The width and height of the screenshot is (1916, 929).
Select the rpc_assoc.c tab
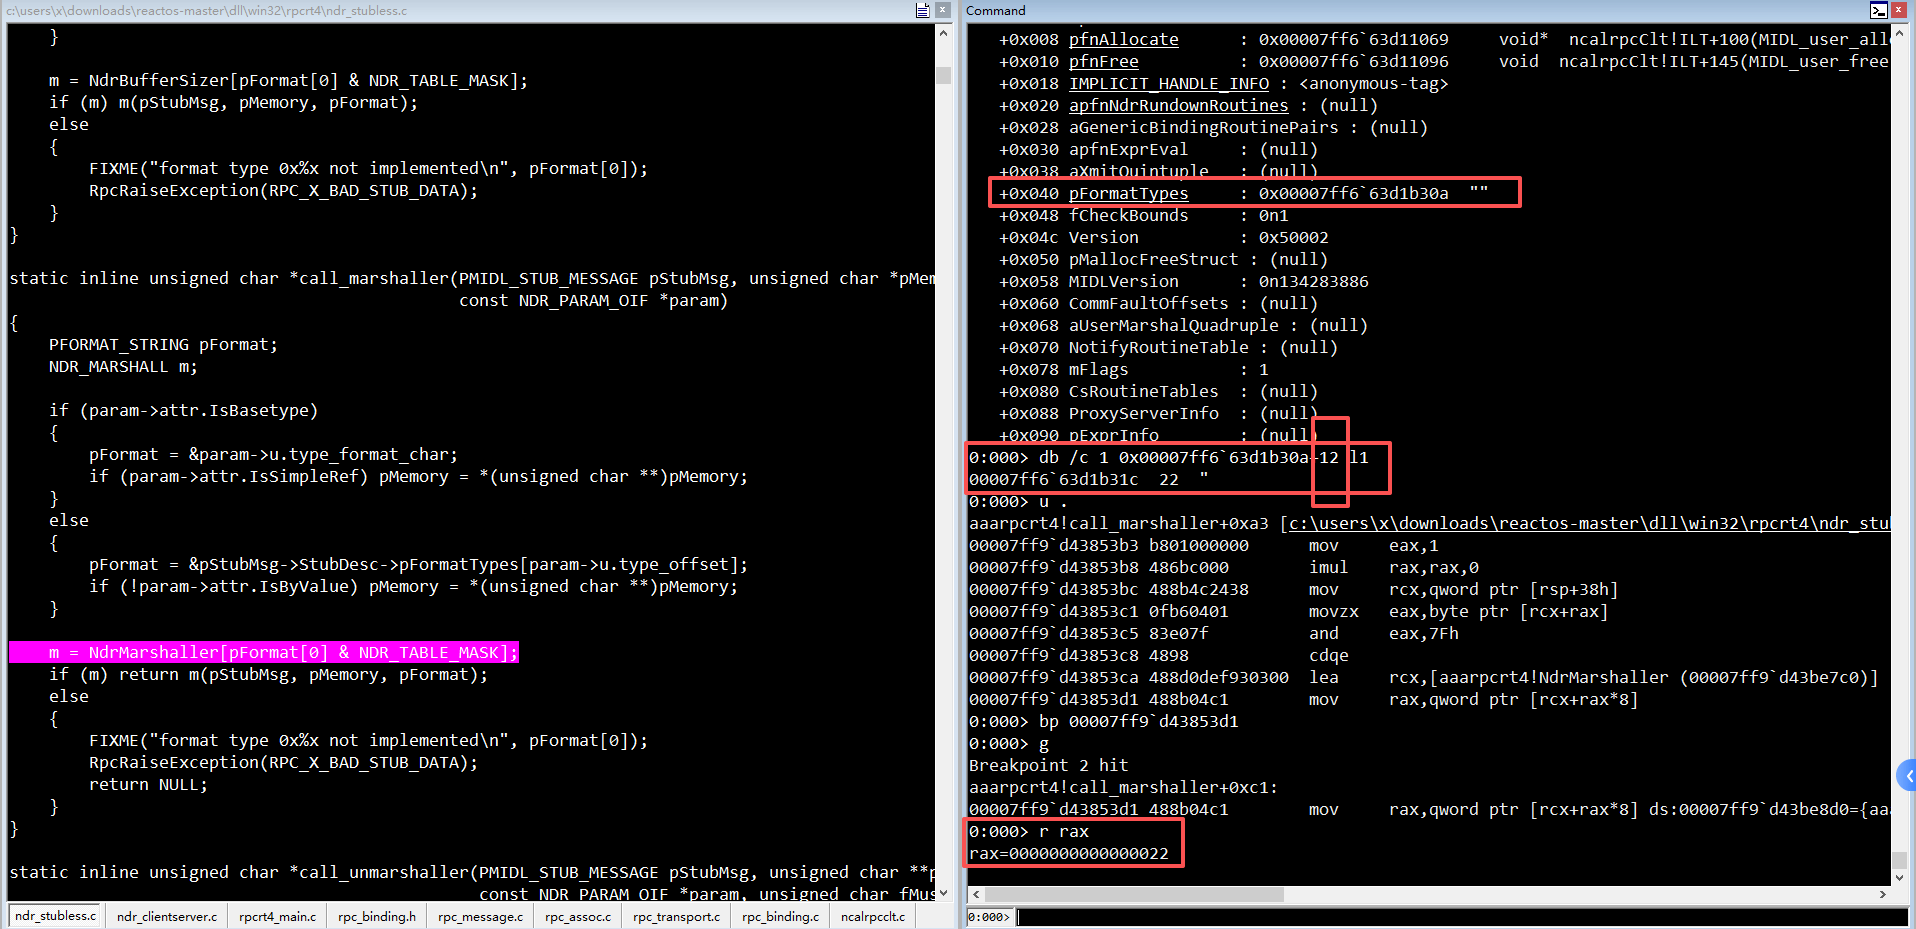point(578,916)
